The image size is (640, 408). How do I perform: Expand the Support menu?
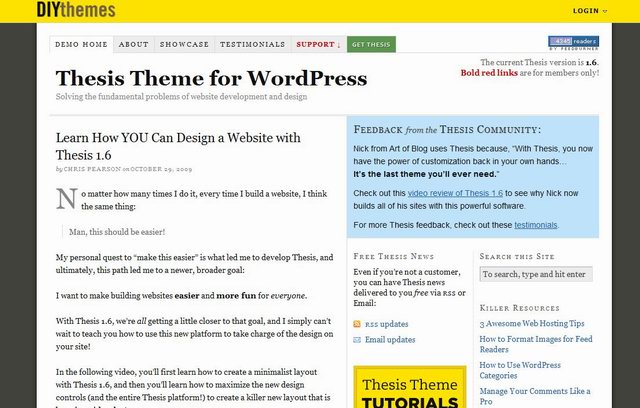pyautogui.click(x=318, y=44)
